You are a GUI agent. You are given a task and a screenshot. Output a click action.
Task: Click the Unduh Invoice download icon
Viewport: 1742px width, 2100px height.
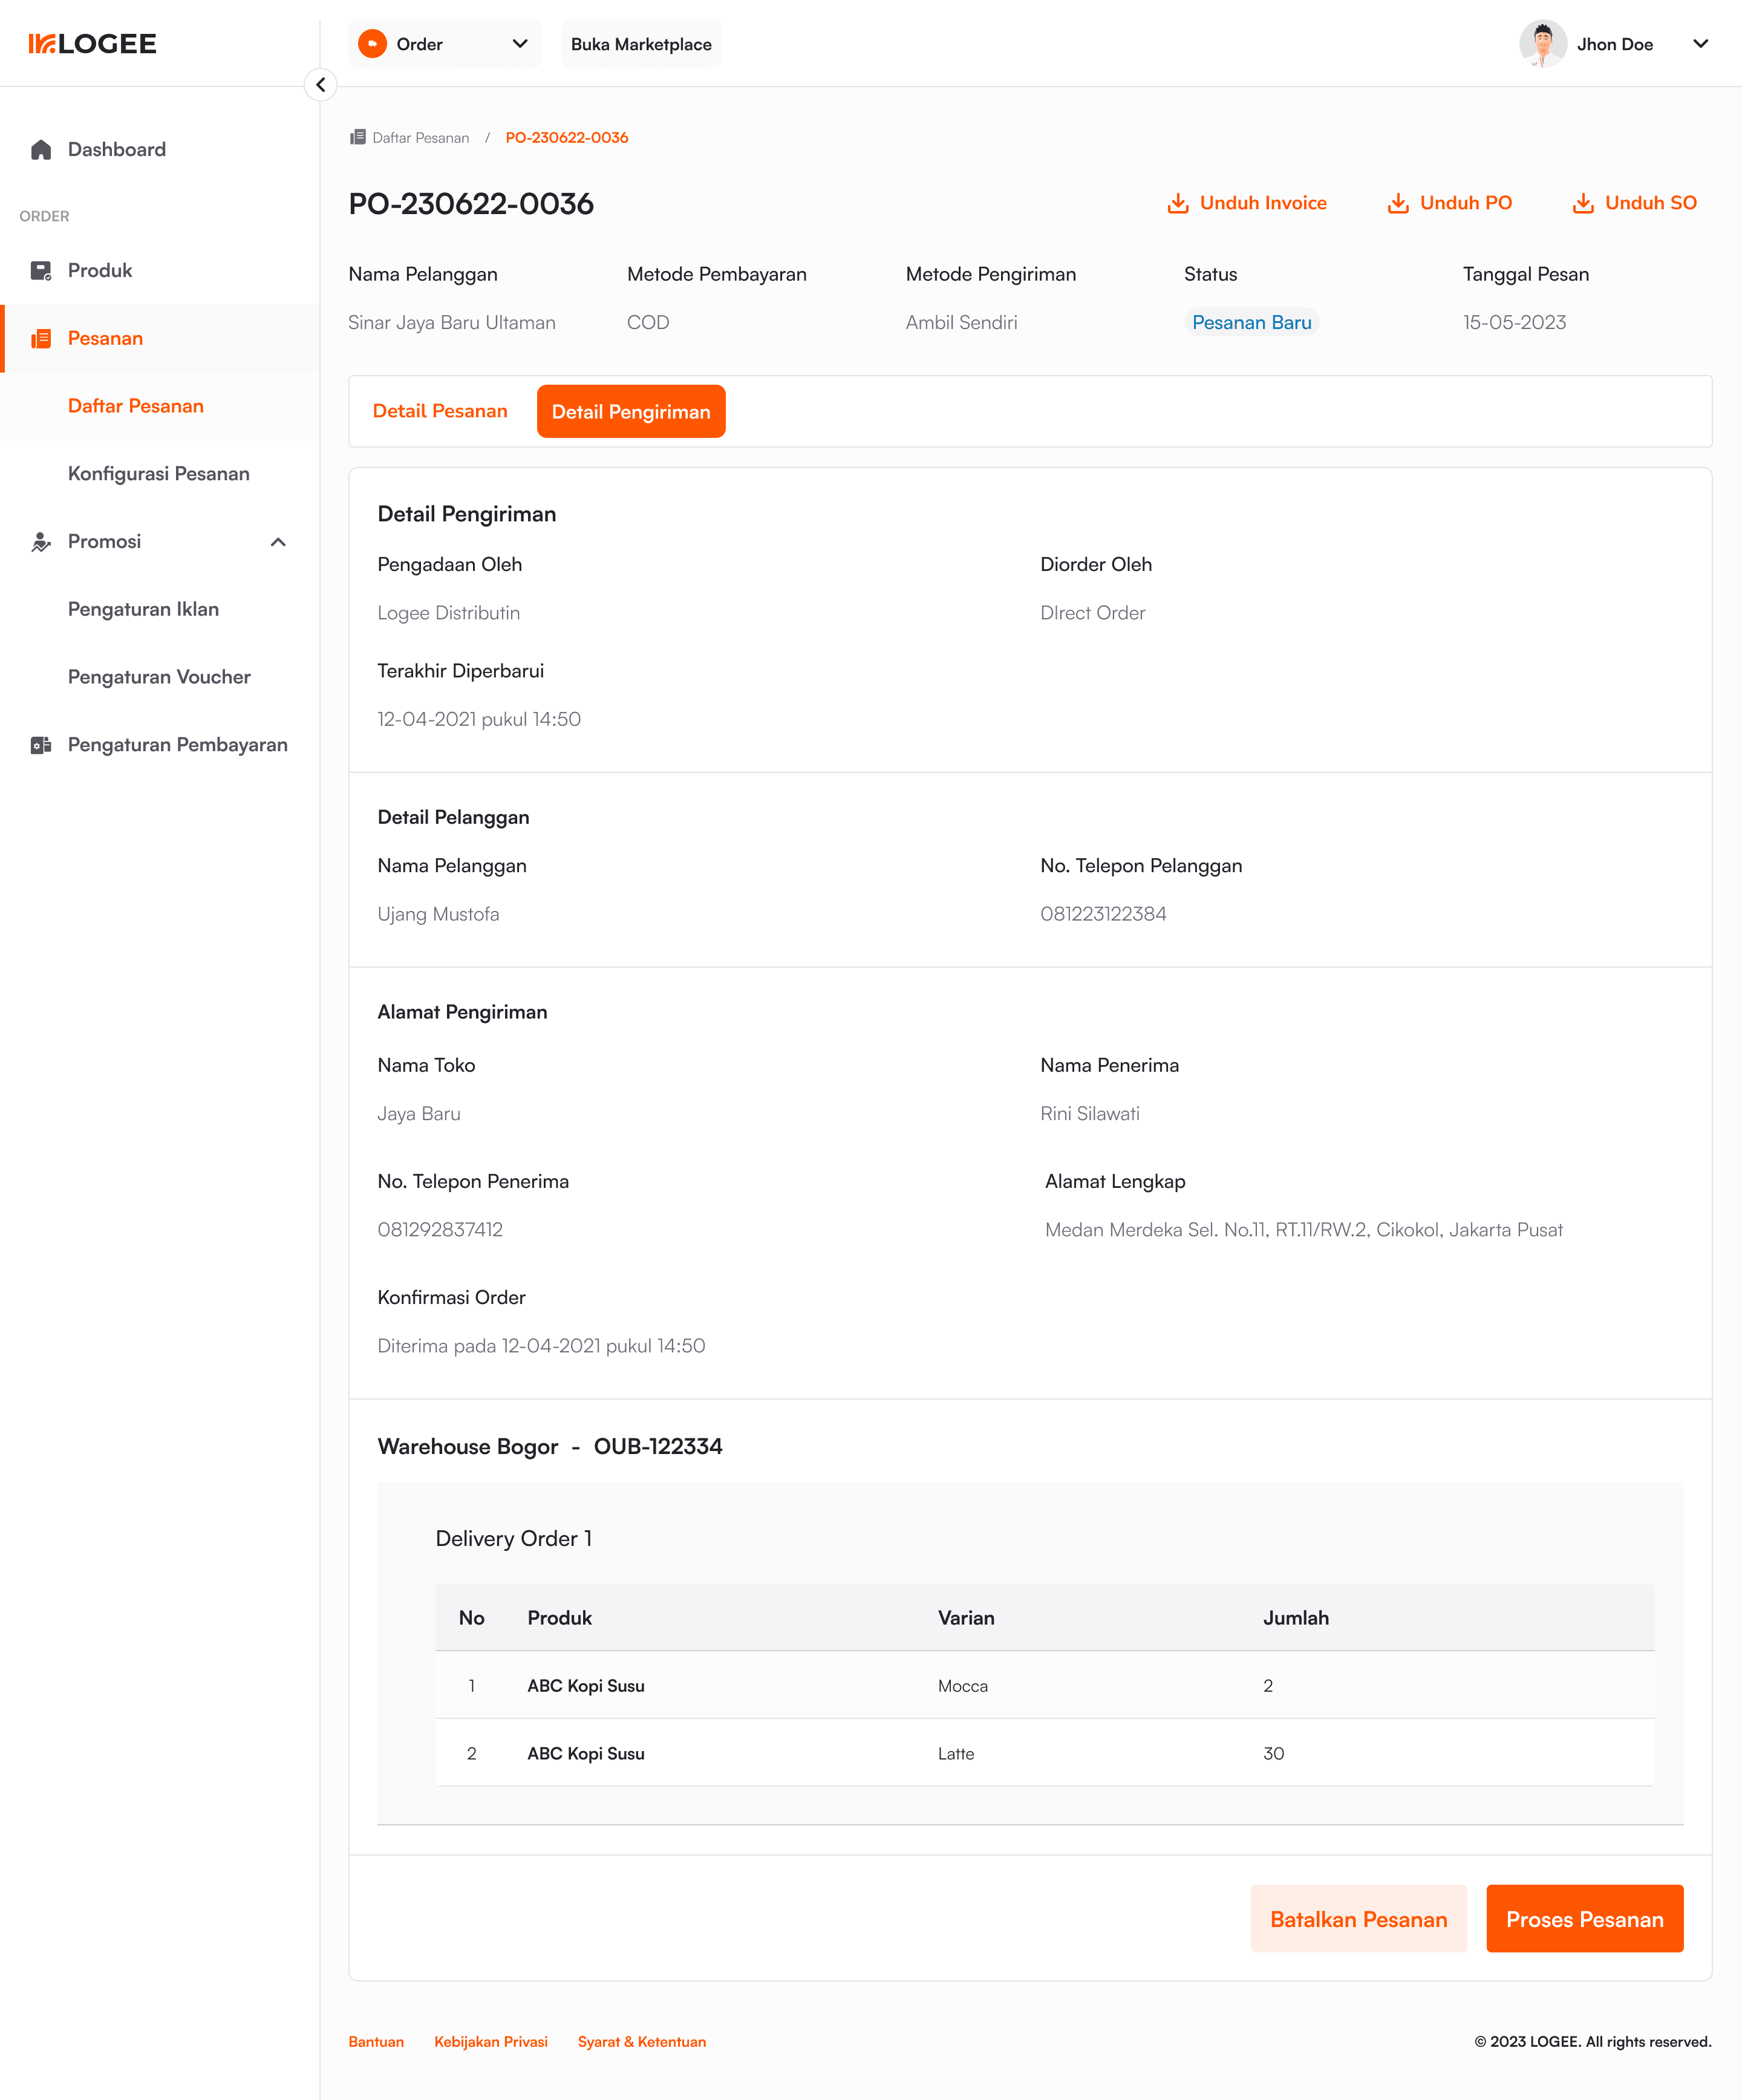pos(1178,203)
